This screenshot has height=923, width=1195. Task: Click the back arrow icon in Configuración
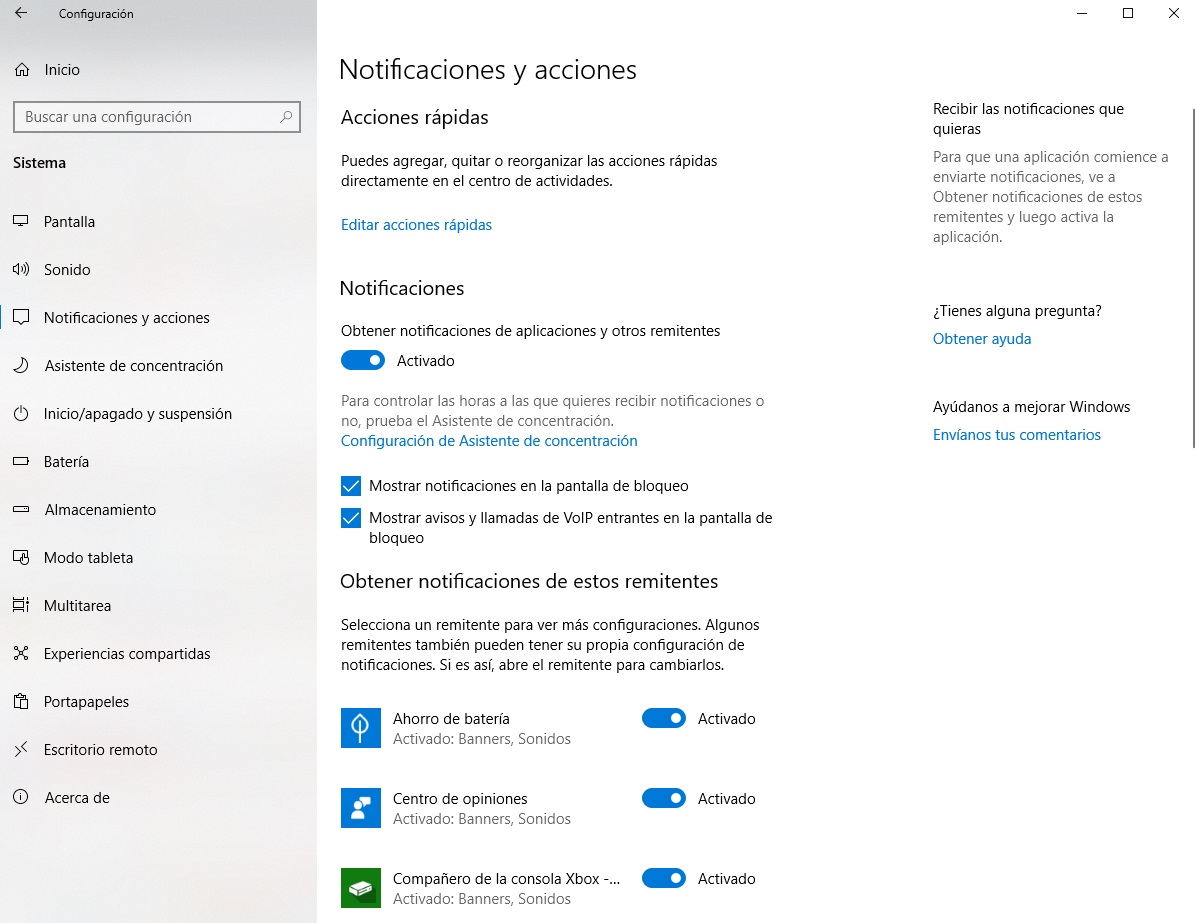coord(21,14)
